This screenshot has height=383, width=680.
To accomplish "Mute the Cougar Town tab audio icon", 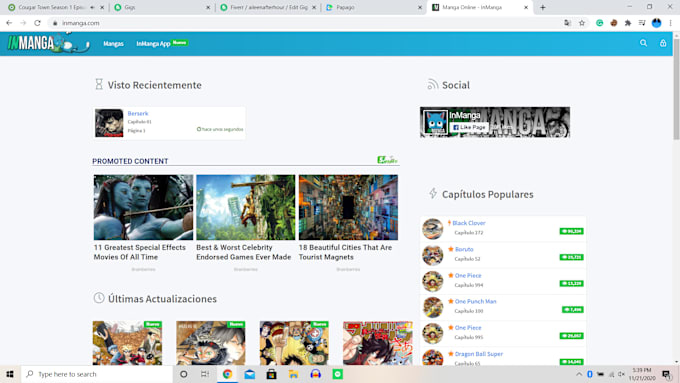I will [x=92, y=7].
